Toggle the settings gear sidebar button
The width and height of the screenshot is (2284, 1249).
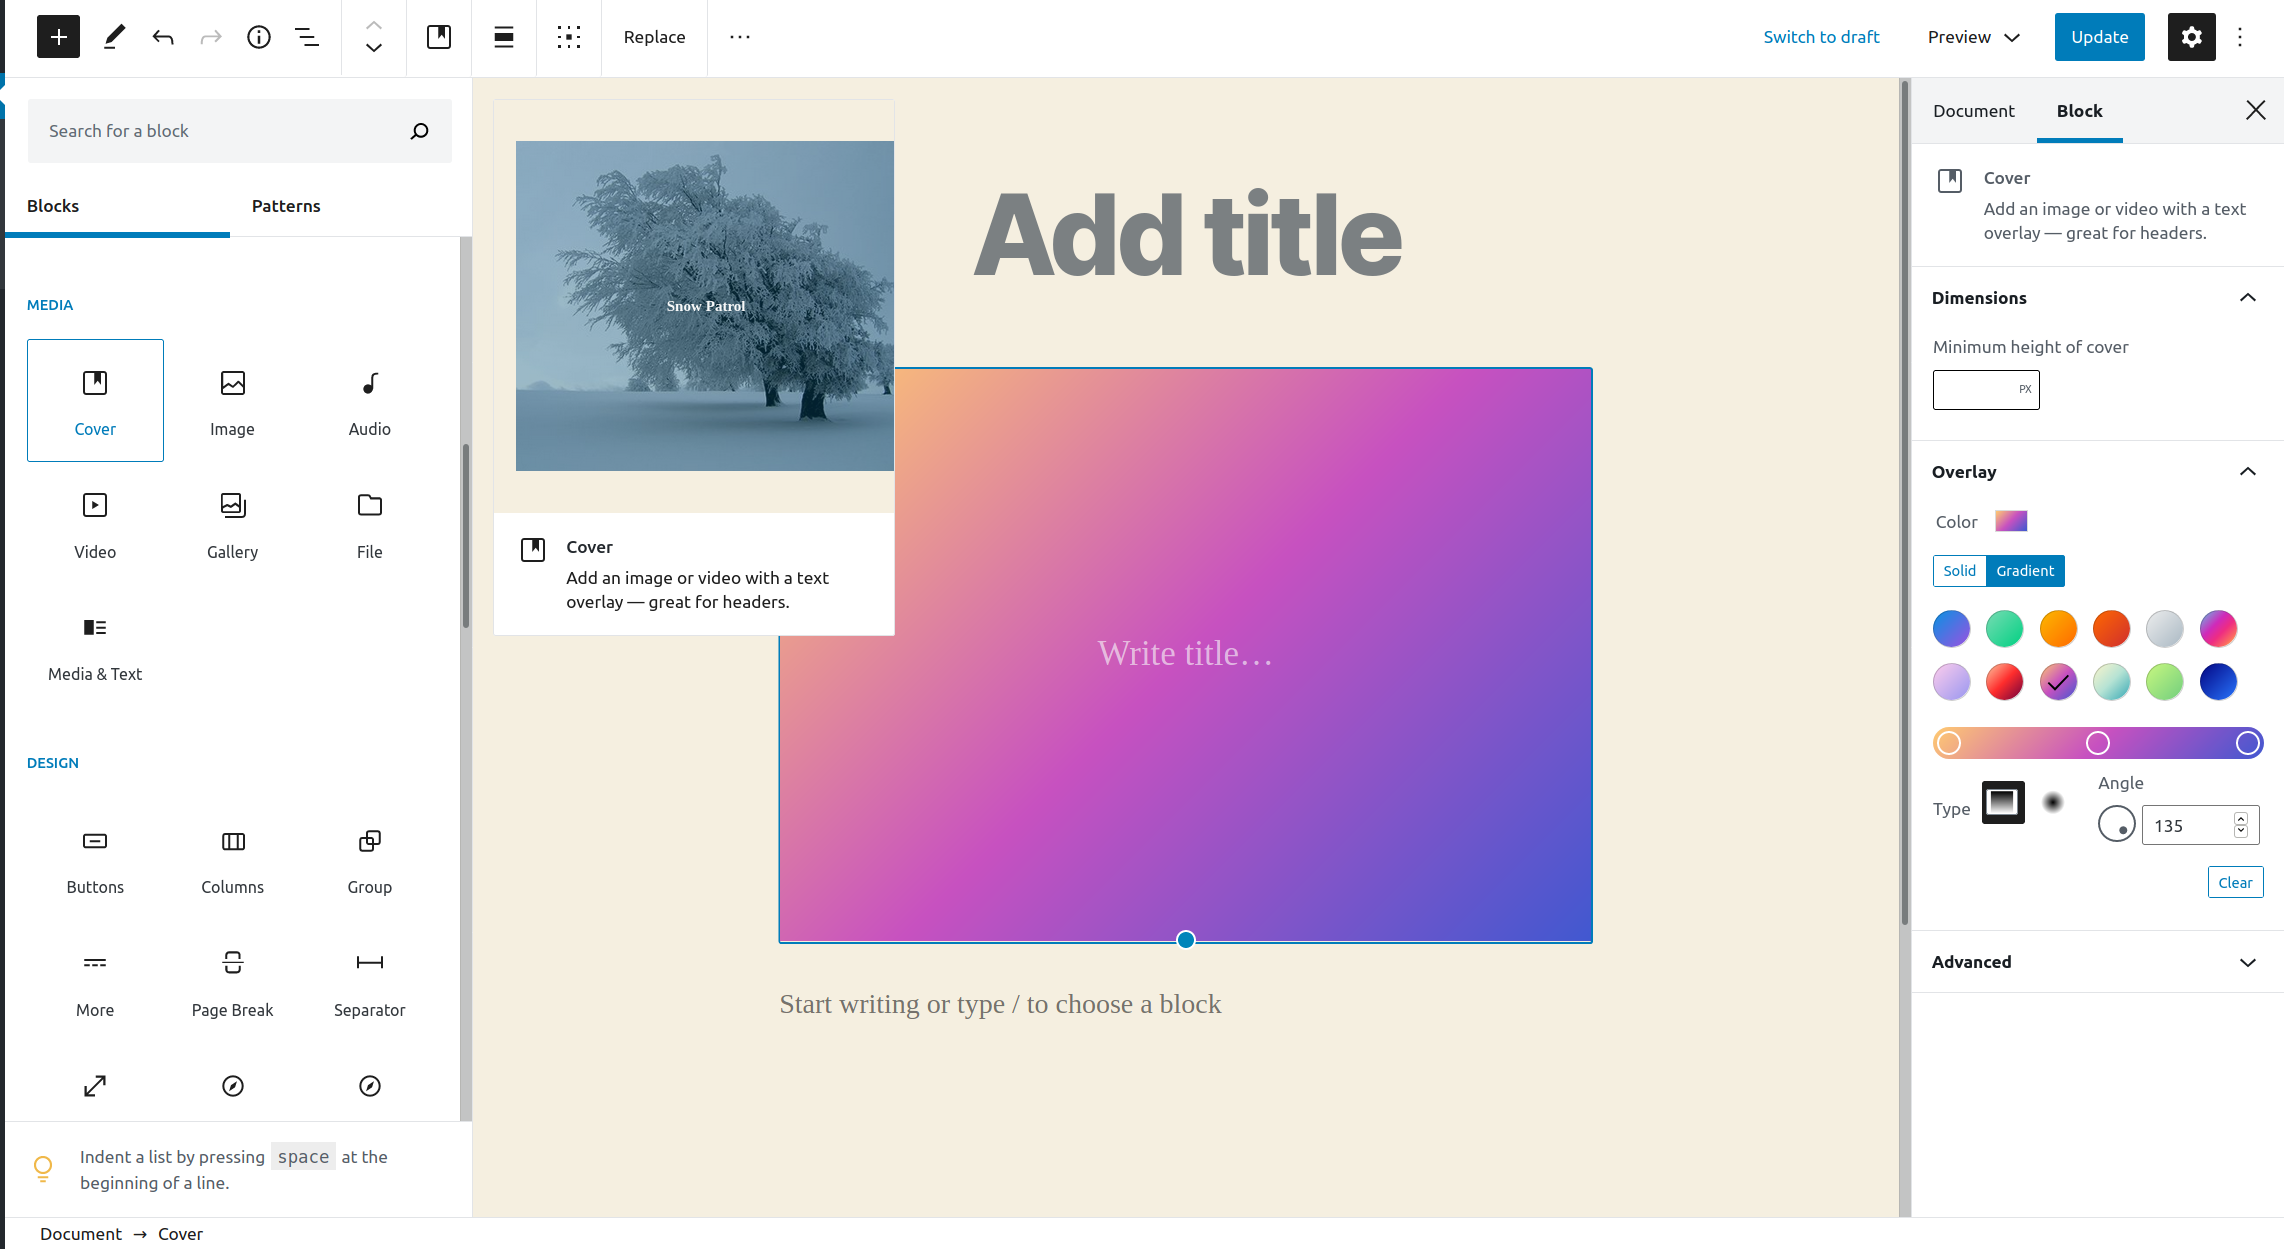coord(2191,37)
